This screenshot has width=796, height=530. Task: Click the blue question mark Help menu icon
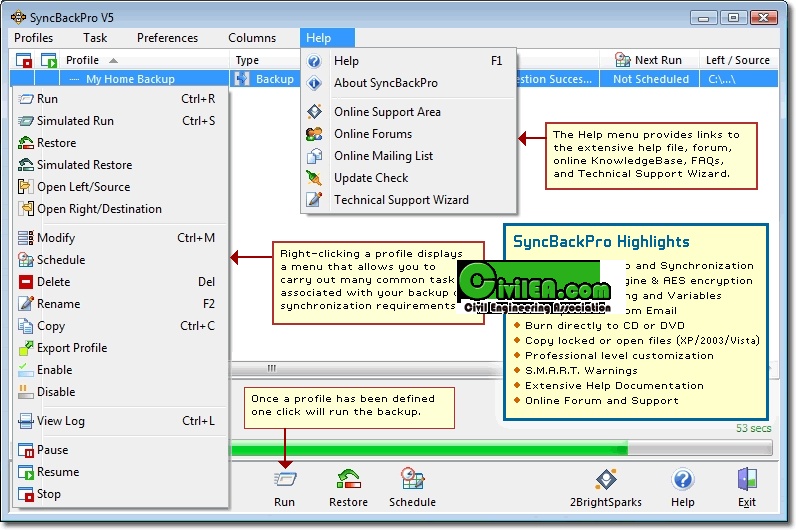[314, 61]
